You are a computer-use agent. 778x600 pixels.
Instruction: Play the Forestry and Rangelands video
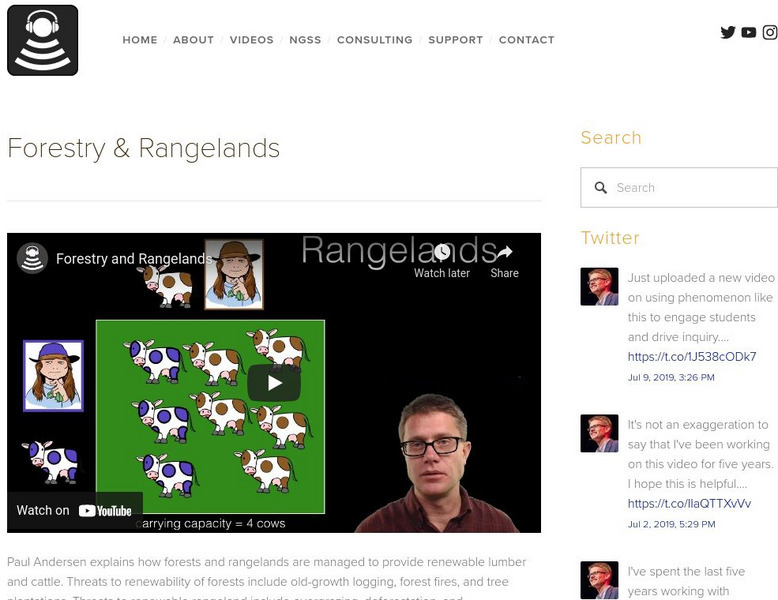274,383
